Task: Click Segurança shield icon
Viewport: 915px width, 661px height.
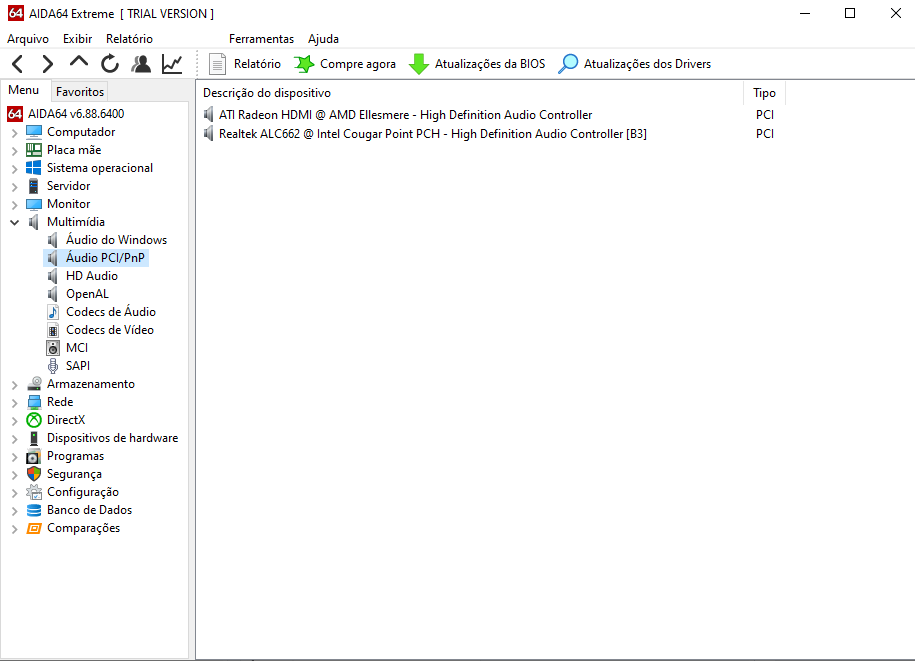Action: click(x=34, y=474)
